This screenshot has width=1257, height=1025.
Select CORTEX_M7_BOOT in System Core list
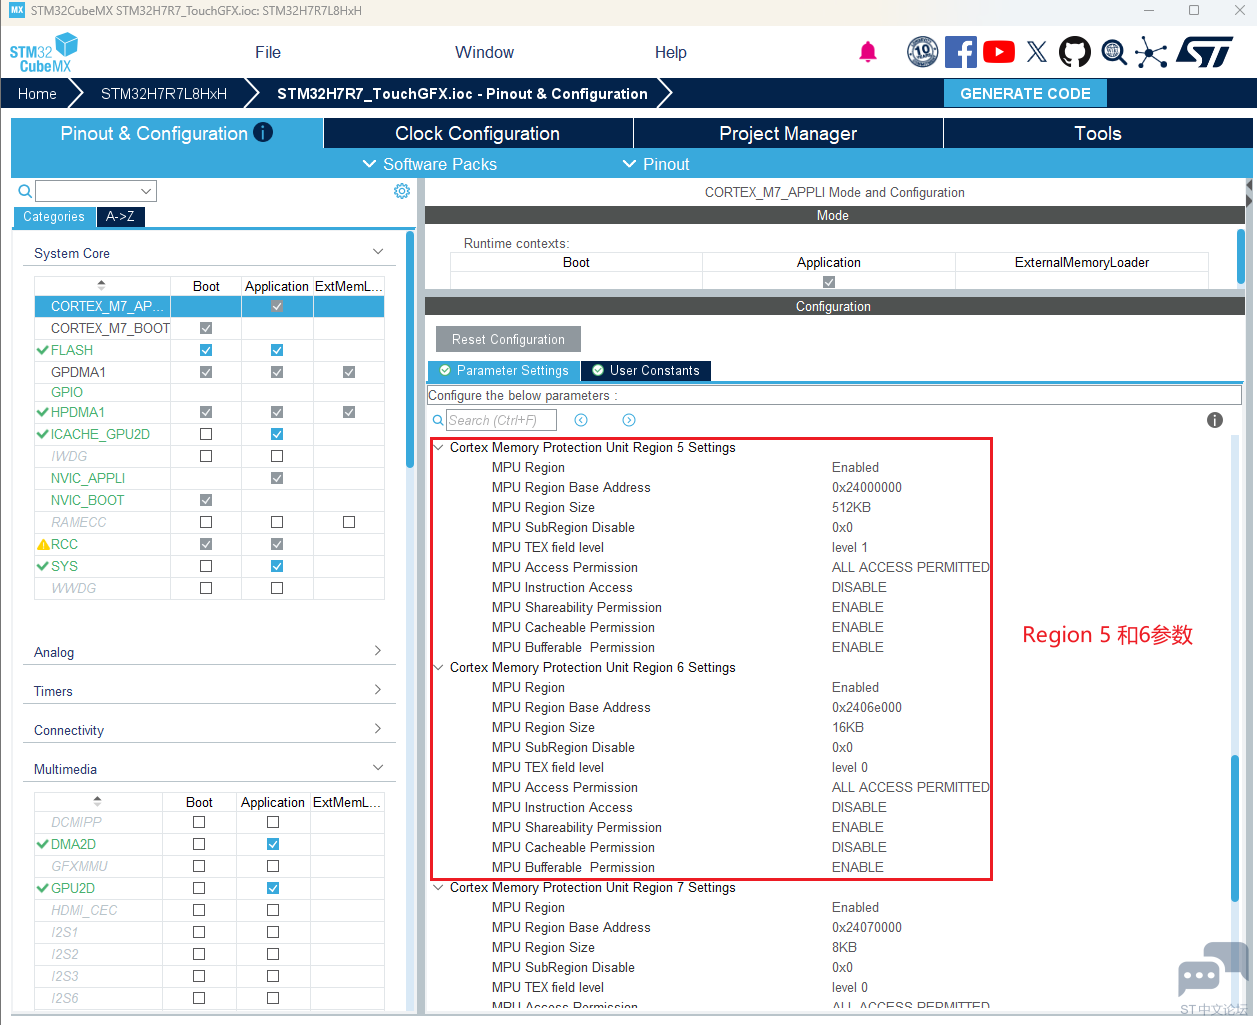(x=110, y=328)
